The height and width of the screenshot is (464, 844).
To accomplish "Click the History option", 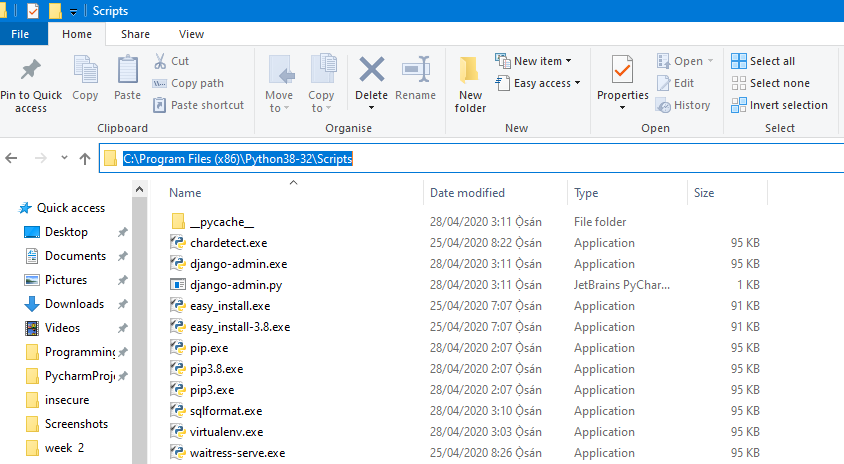I will 683,105.
